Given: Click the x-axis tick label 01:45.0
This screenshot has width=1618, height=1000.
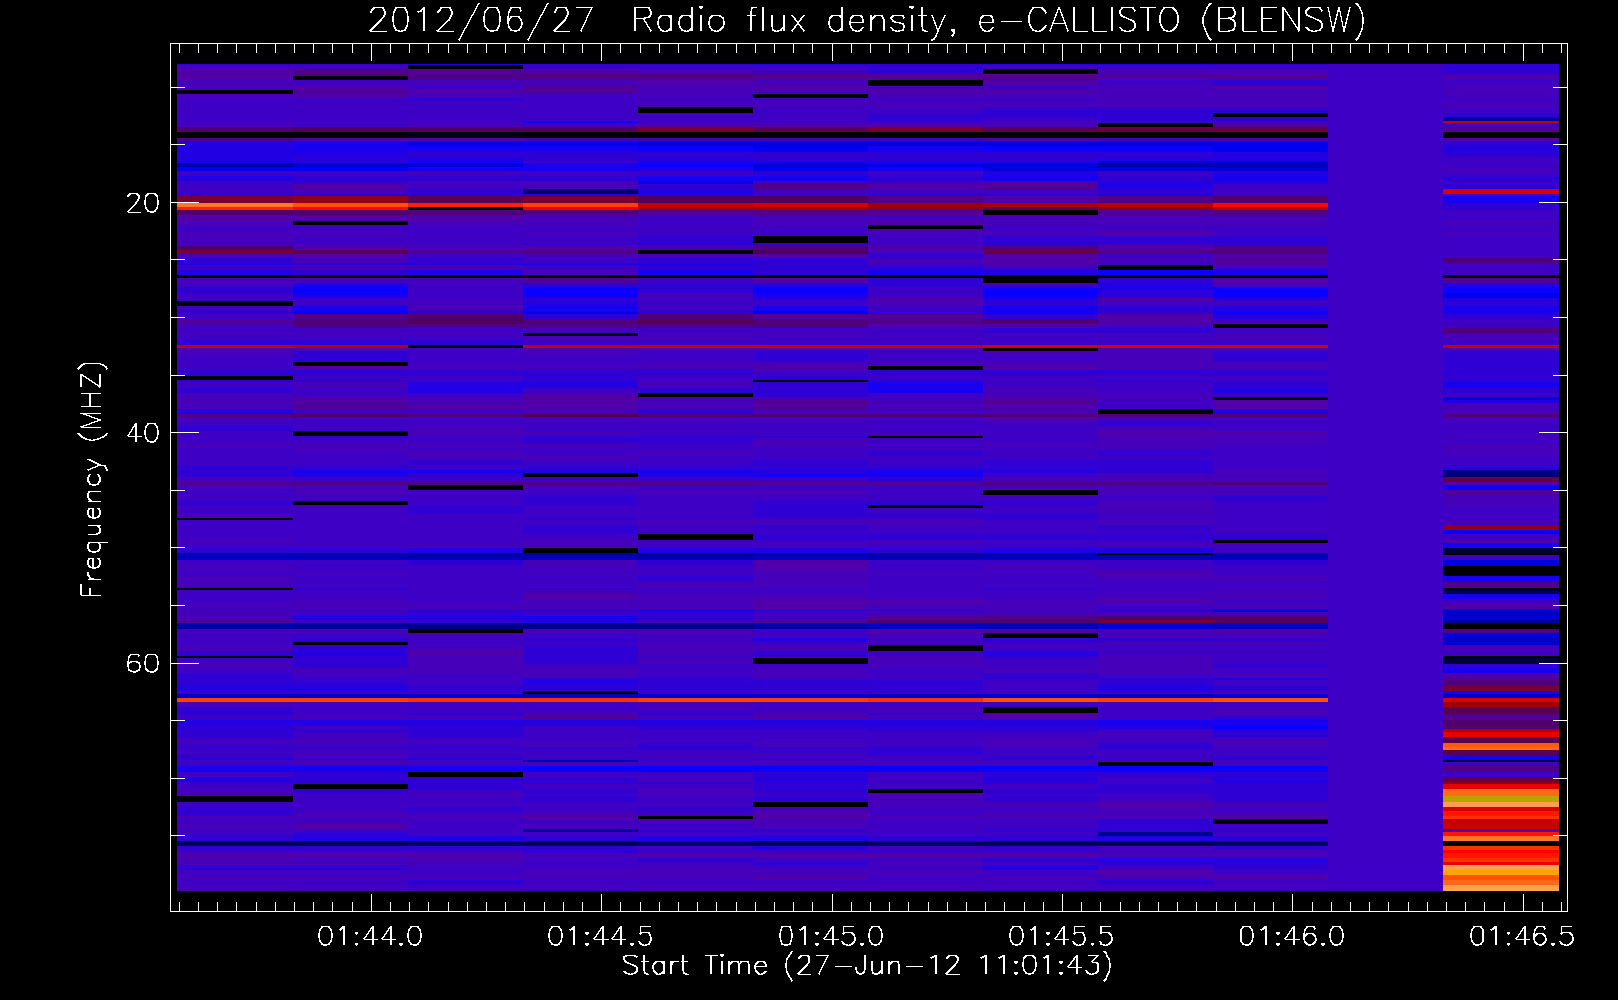Looking at the screenshot, I should pyautogui.click(x=831, y=937).
